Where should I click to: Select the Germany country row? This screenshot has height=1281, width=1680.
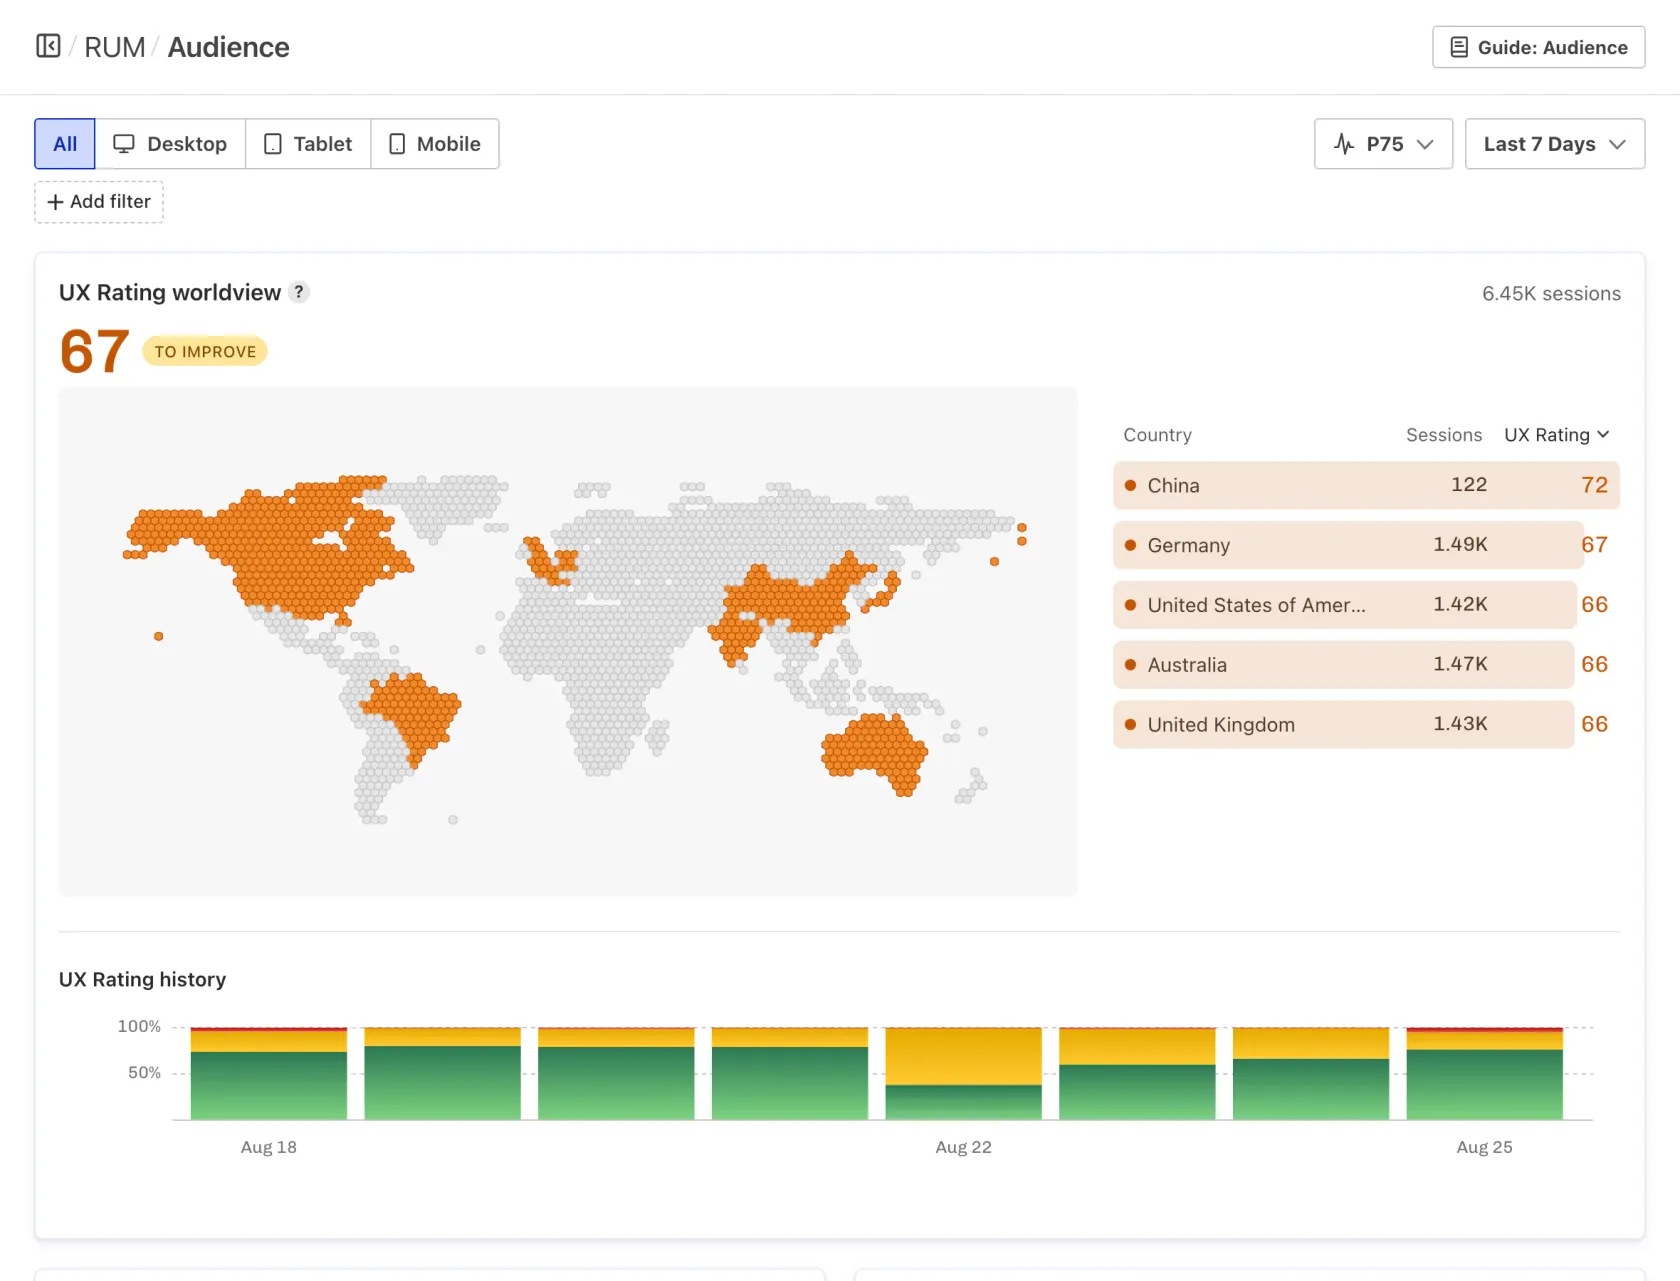1366,545
